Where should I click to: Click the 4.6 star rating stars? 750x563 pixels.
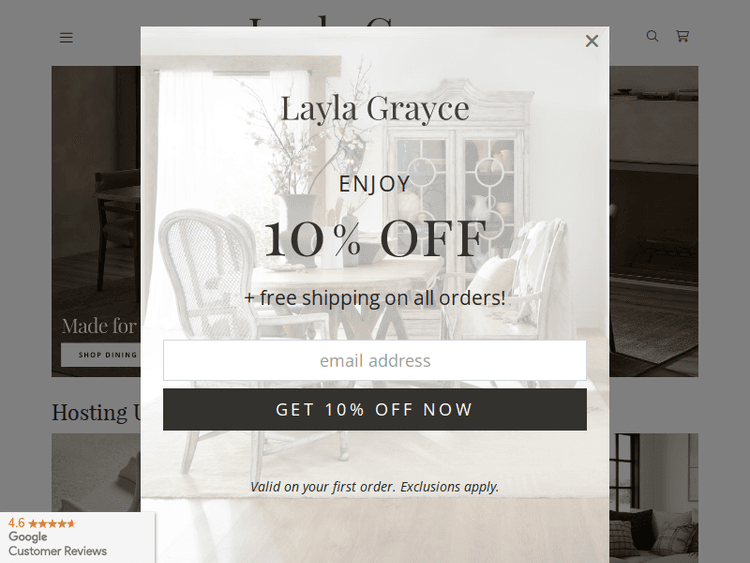52,523
